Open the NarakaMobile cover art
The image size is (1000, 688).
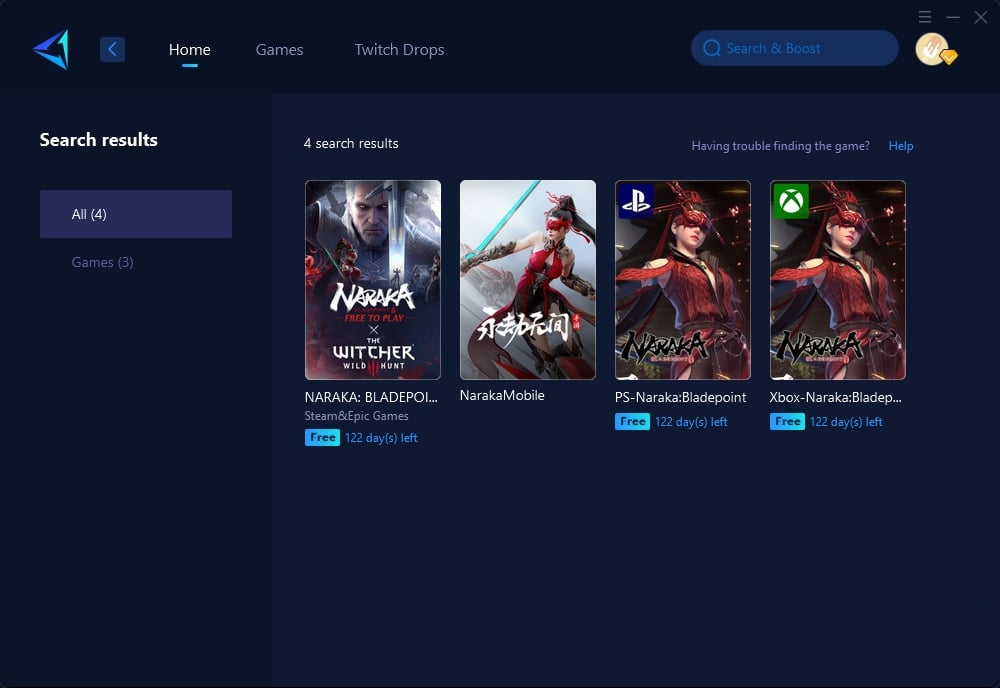coord(528,280)
